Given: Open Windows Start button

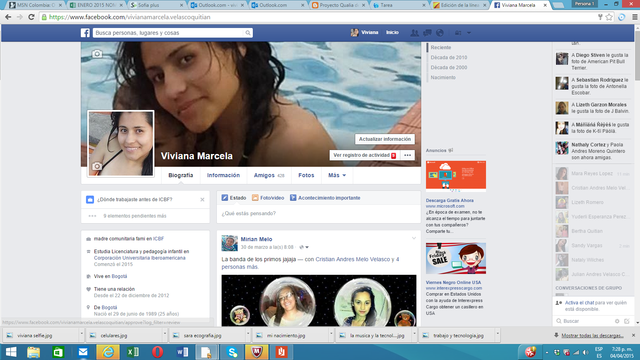Looking at the screenshot, I should (11, 352).
